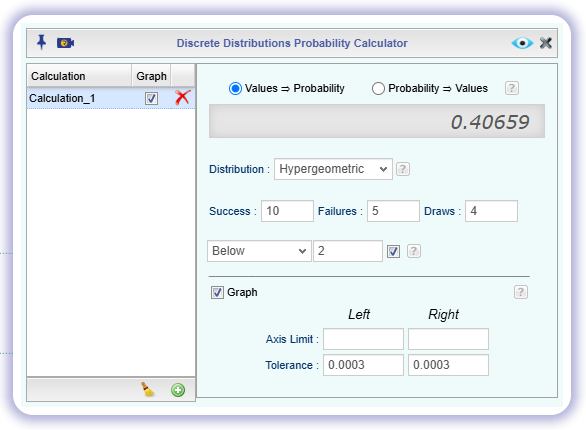Screen dimensions: 586x430
Task: Open help icon next to Distribution dropdown
Action: (403, 169)
